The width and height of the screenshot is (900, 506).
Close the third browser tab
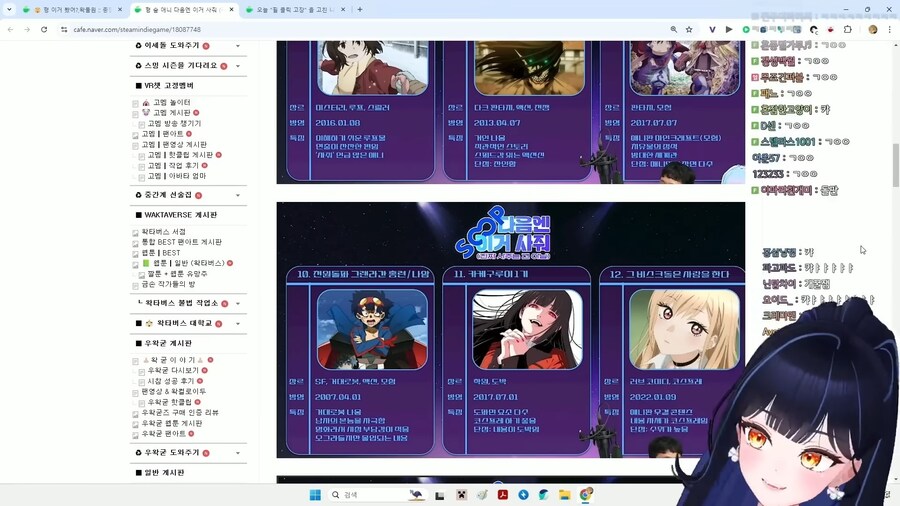tap(343, 9)
